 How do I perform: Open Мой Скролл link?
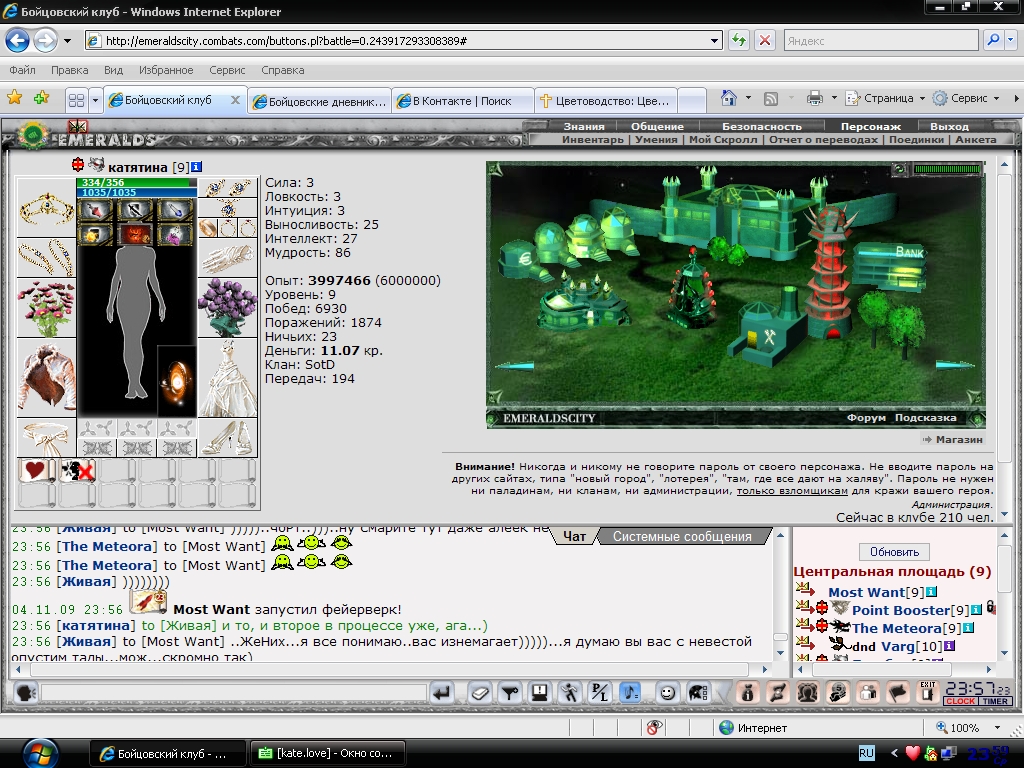(x=723, y=139)
